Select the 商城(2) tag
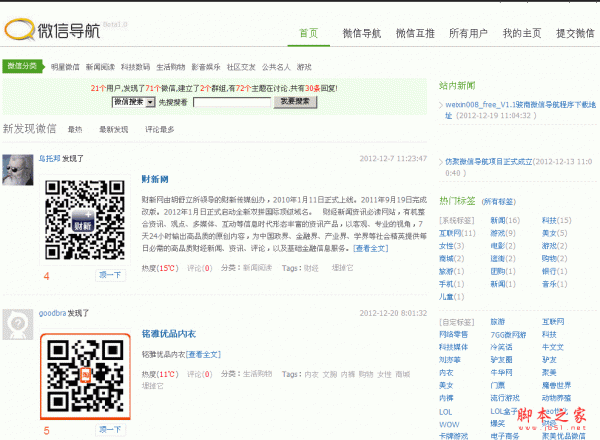600x440 pixels. point(452,259)
